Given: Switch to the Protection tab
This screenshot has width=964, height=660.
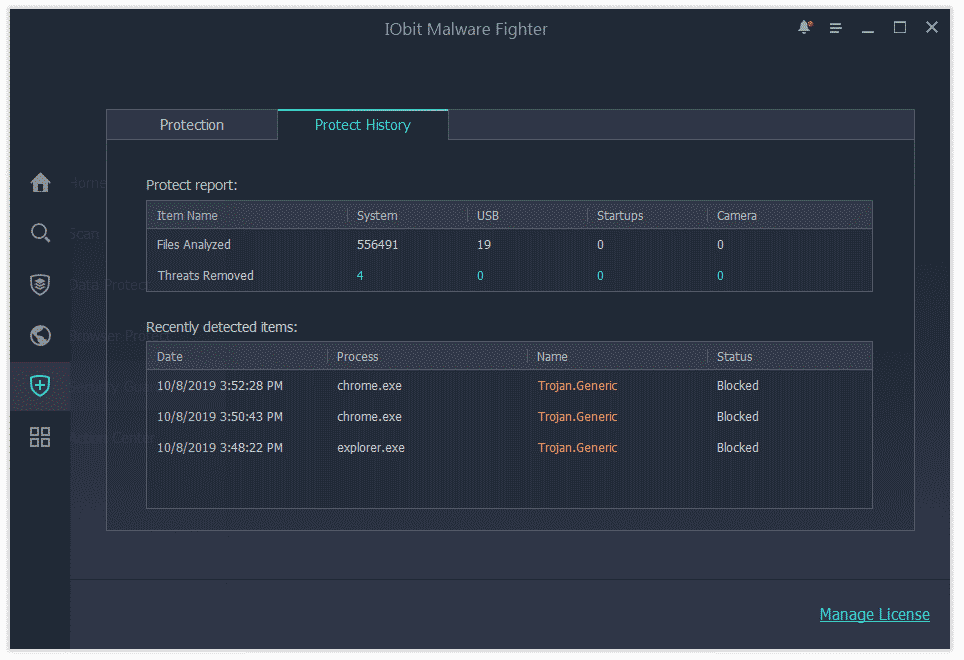Looking at the screenshot, I should pos(192,124).
